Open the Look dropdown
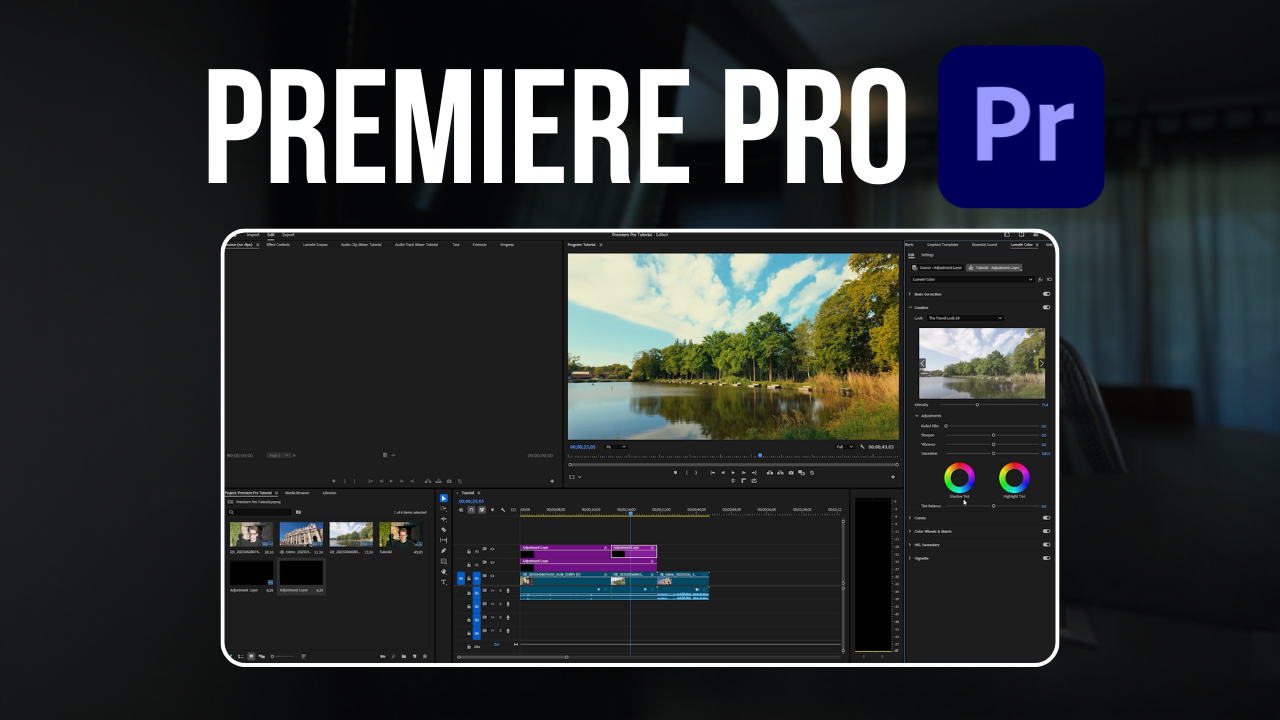The height and width of the screenshot is (720, 1280). point(965,318)
